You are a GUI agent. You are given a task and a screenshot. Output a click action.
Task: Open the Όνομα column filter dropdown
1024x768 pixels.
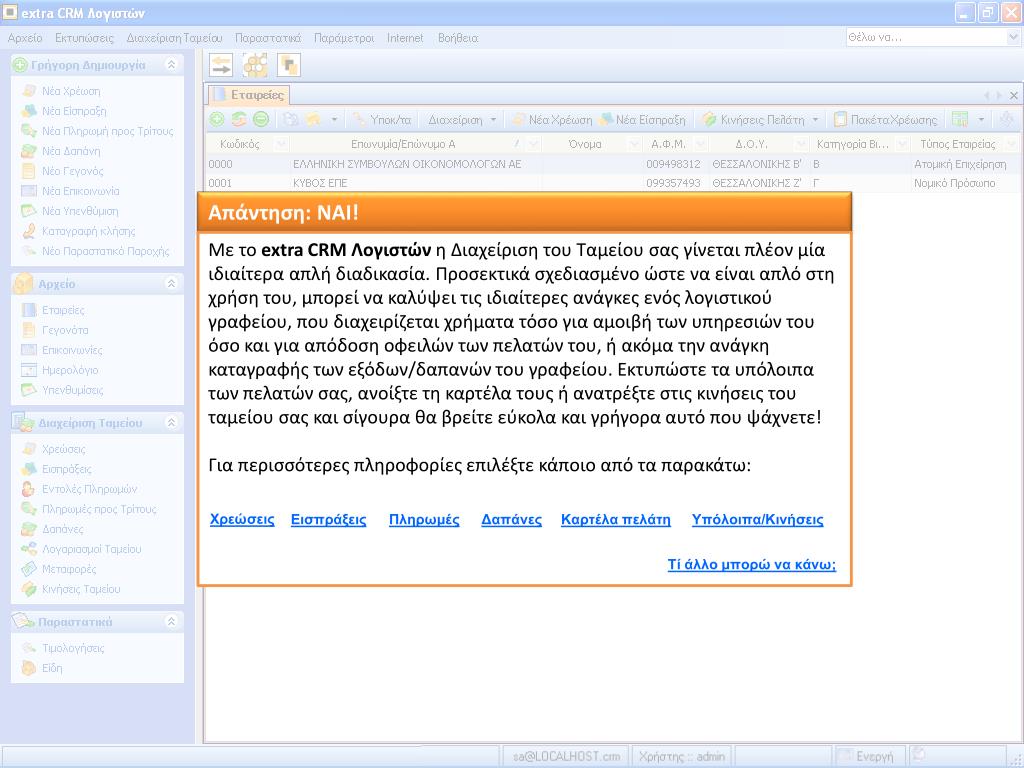click(633, 144)
